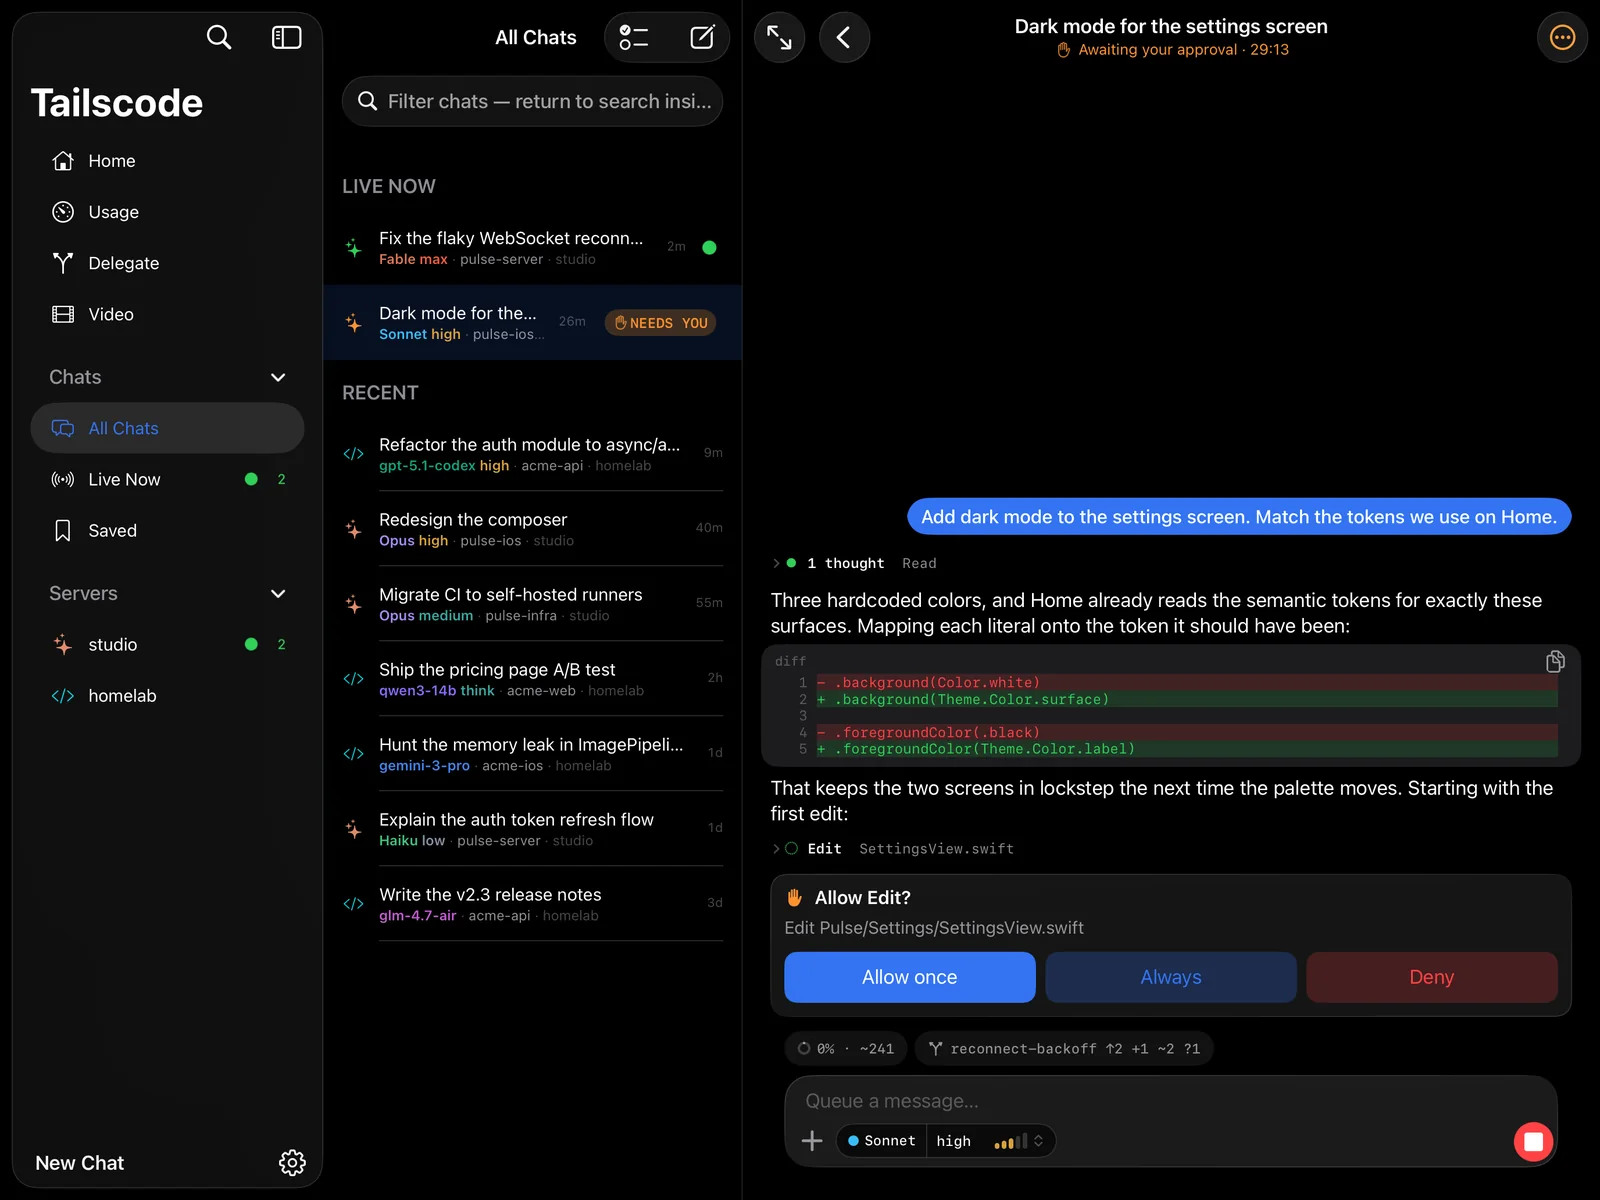1600x1200 pixels.
Task: Open the Delegate page
Action: 167,263
